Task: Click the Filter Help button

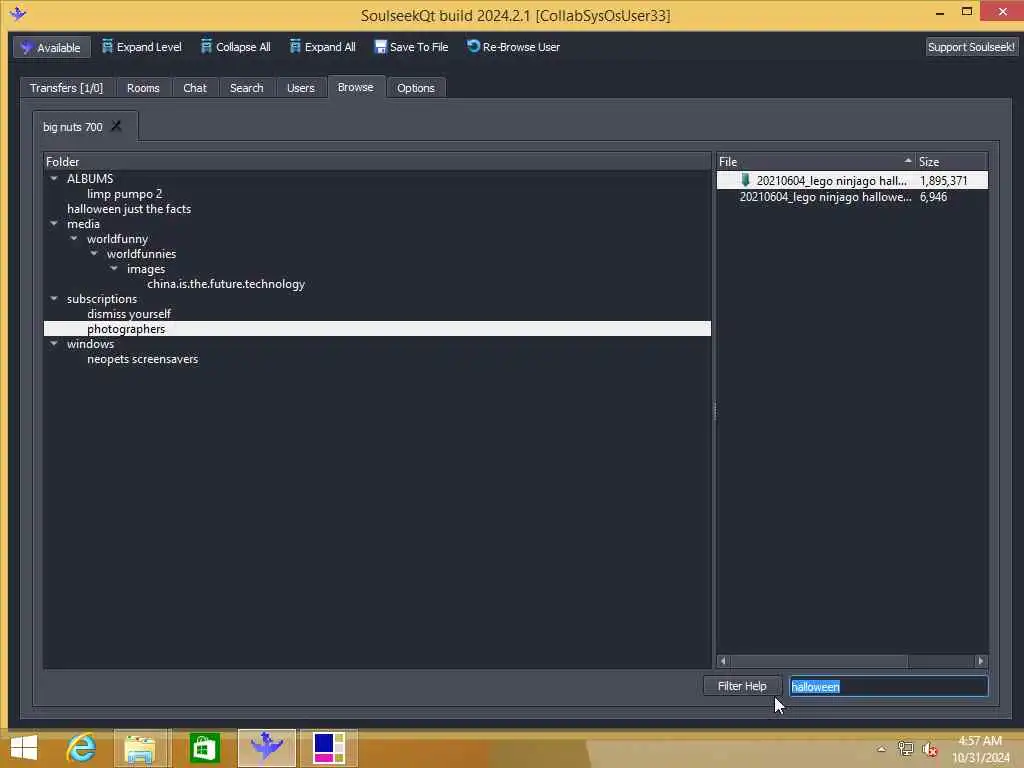Action: 742,686
